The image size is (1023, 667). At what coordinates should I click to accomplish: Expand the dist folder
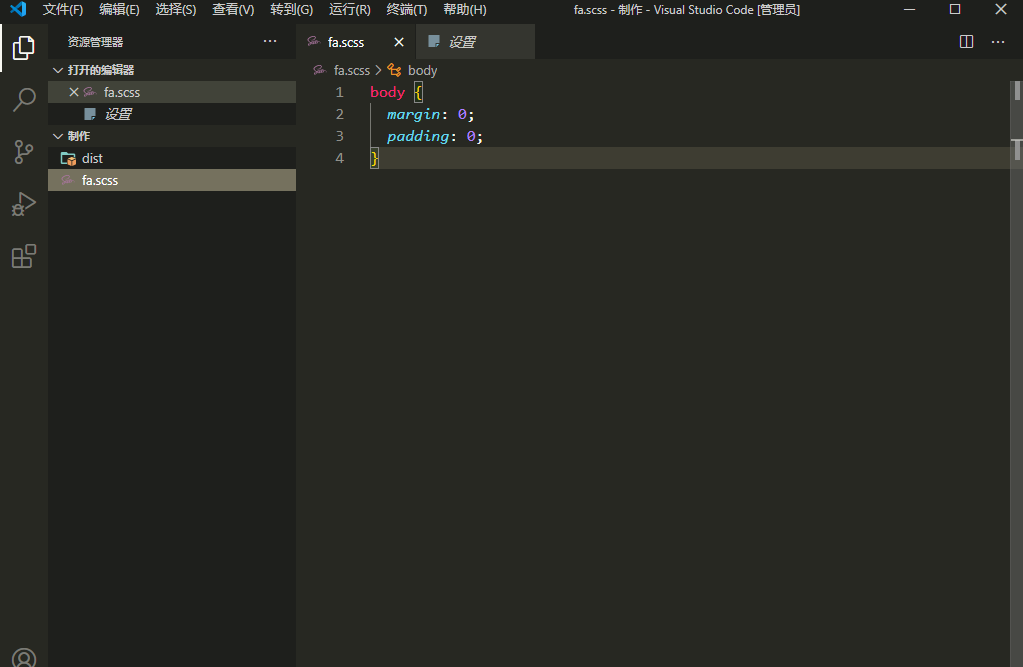pyautogui.click(x=172, y=159)
